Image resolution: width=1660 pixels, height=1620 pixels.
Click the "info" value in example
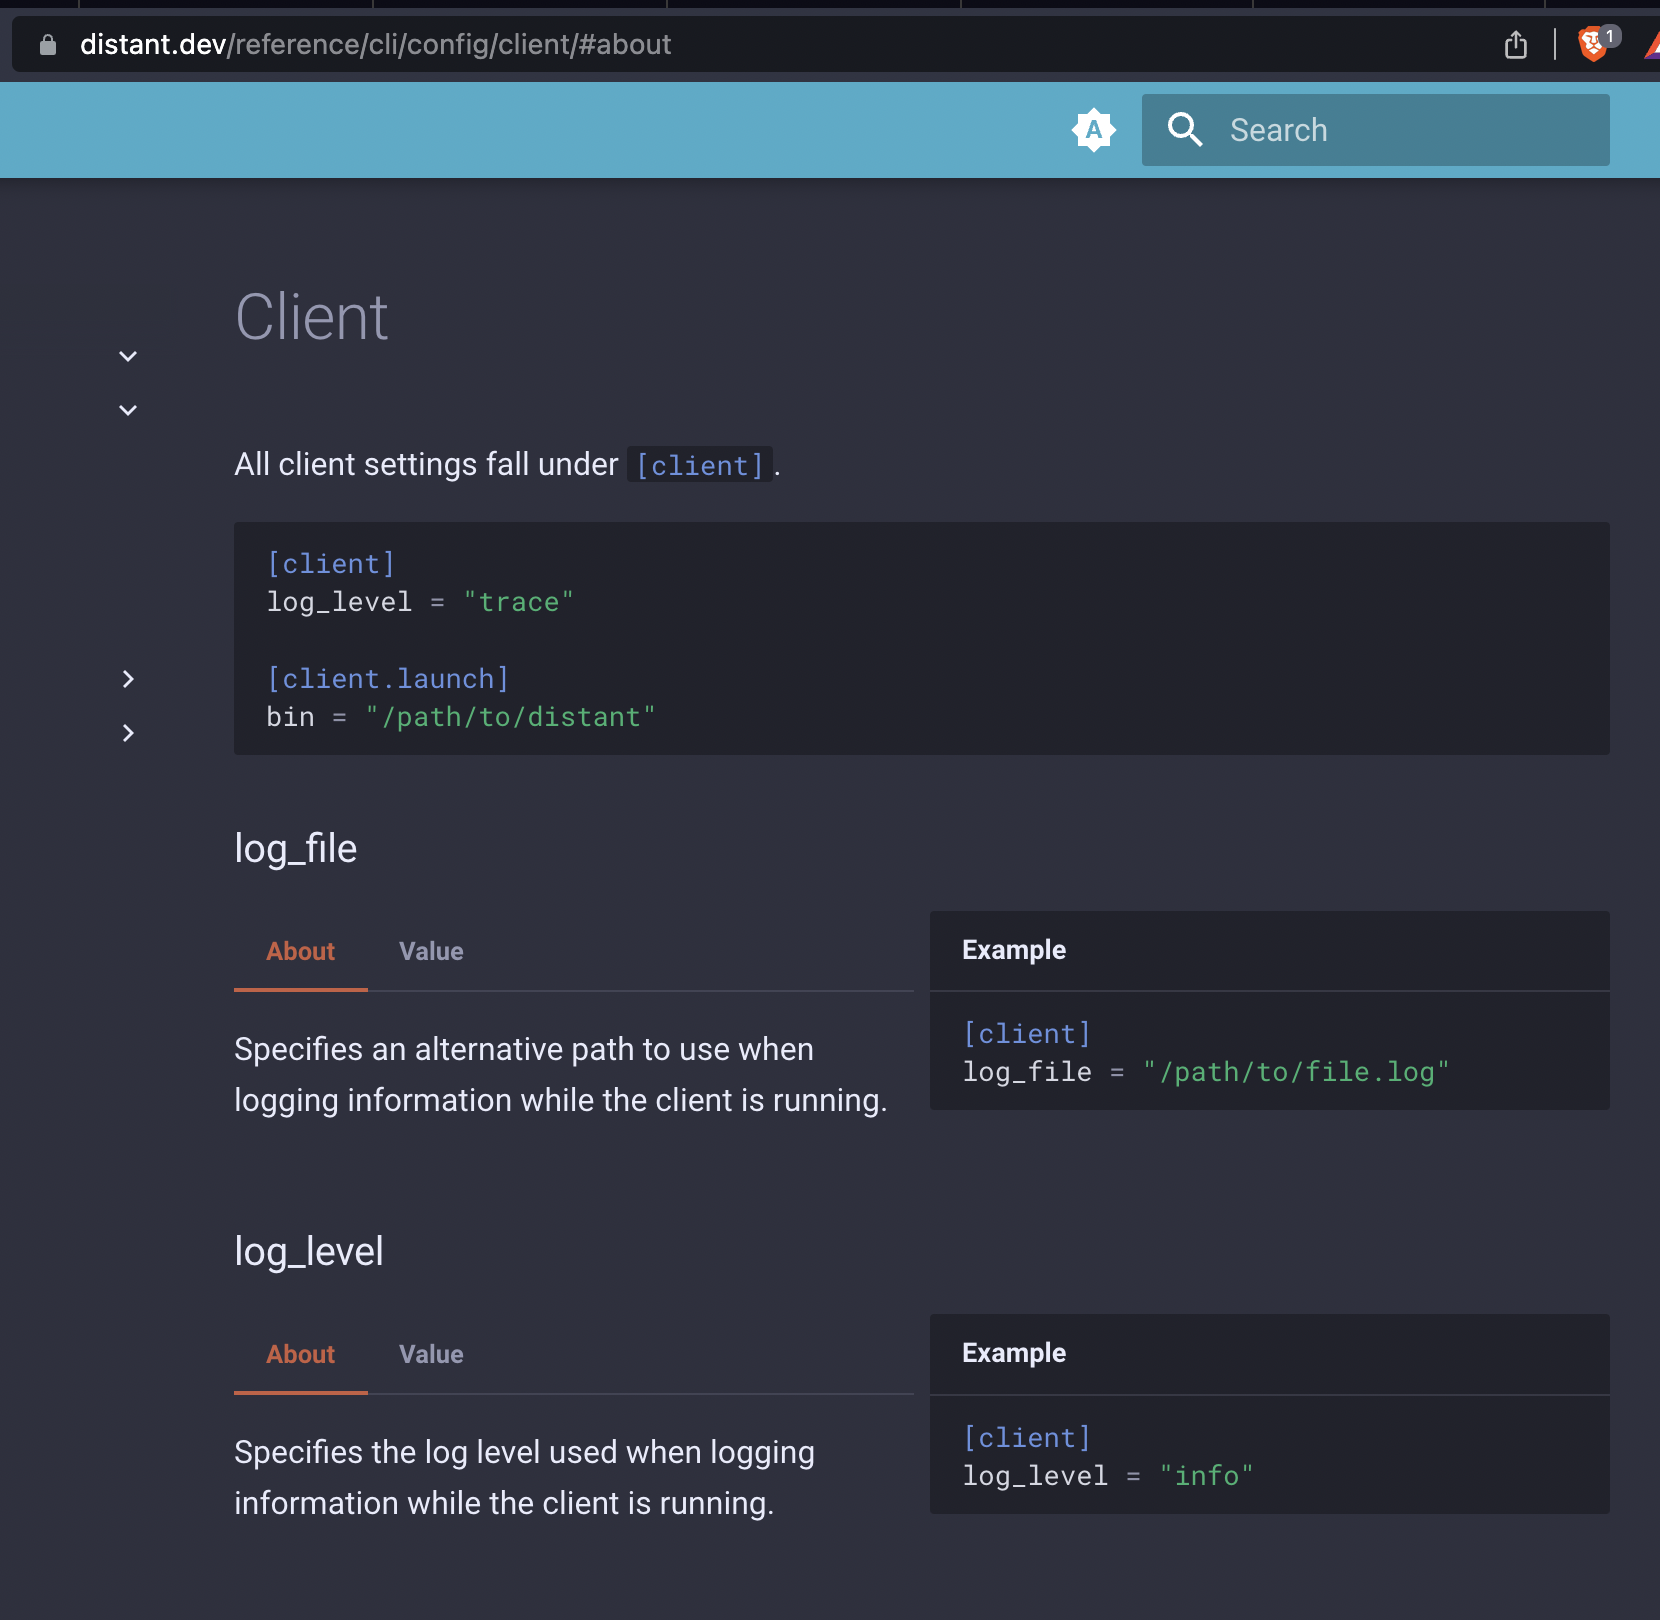pos(1206,1476)
